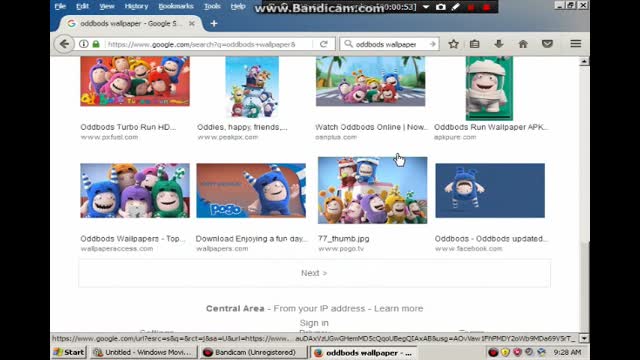Click the search magnifier icon in search box

pyautogui.click(x=348, y=44)
